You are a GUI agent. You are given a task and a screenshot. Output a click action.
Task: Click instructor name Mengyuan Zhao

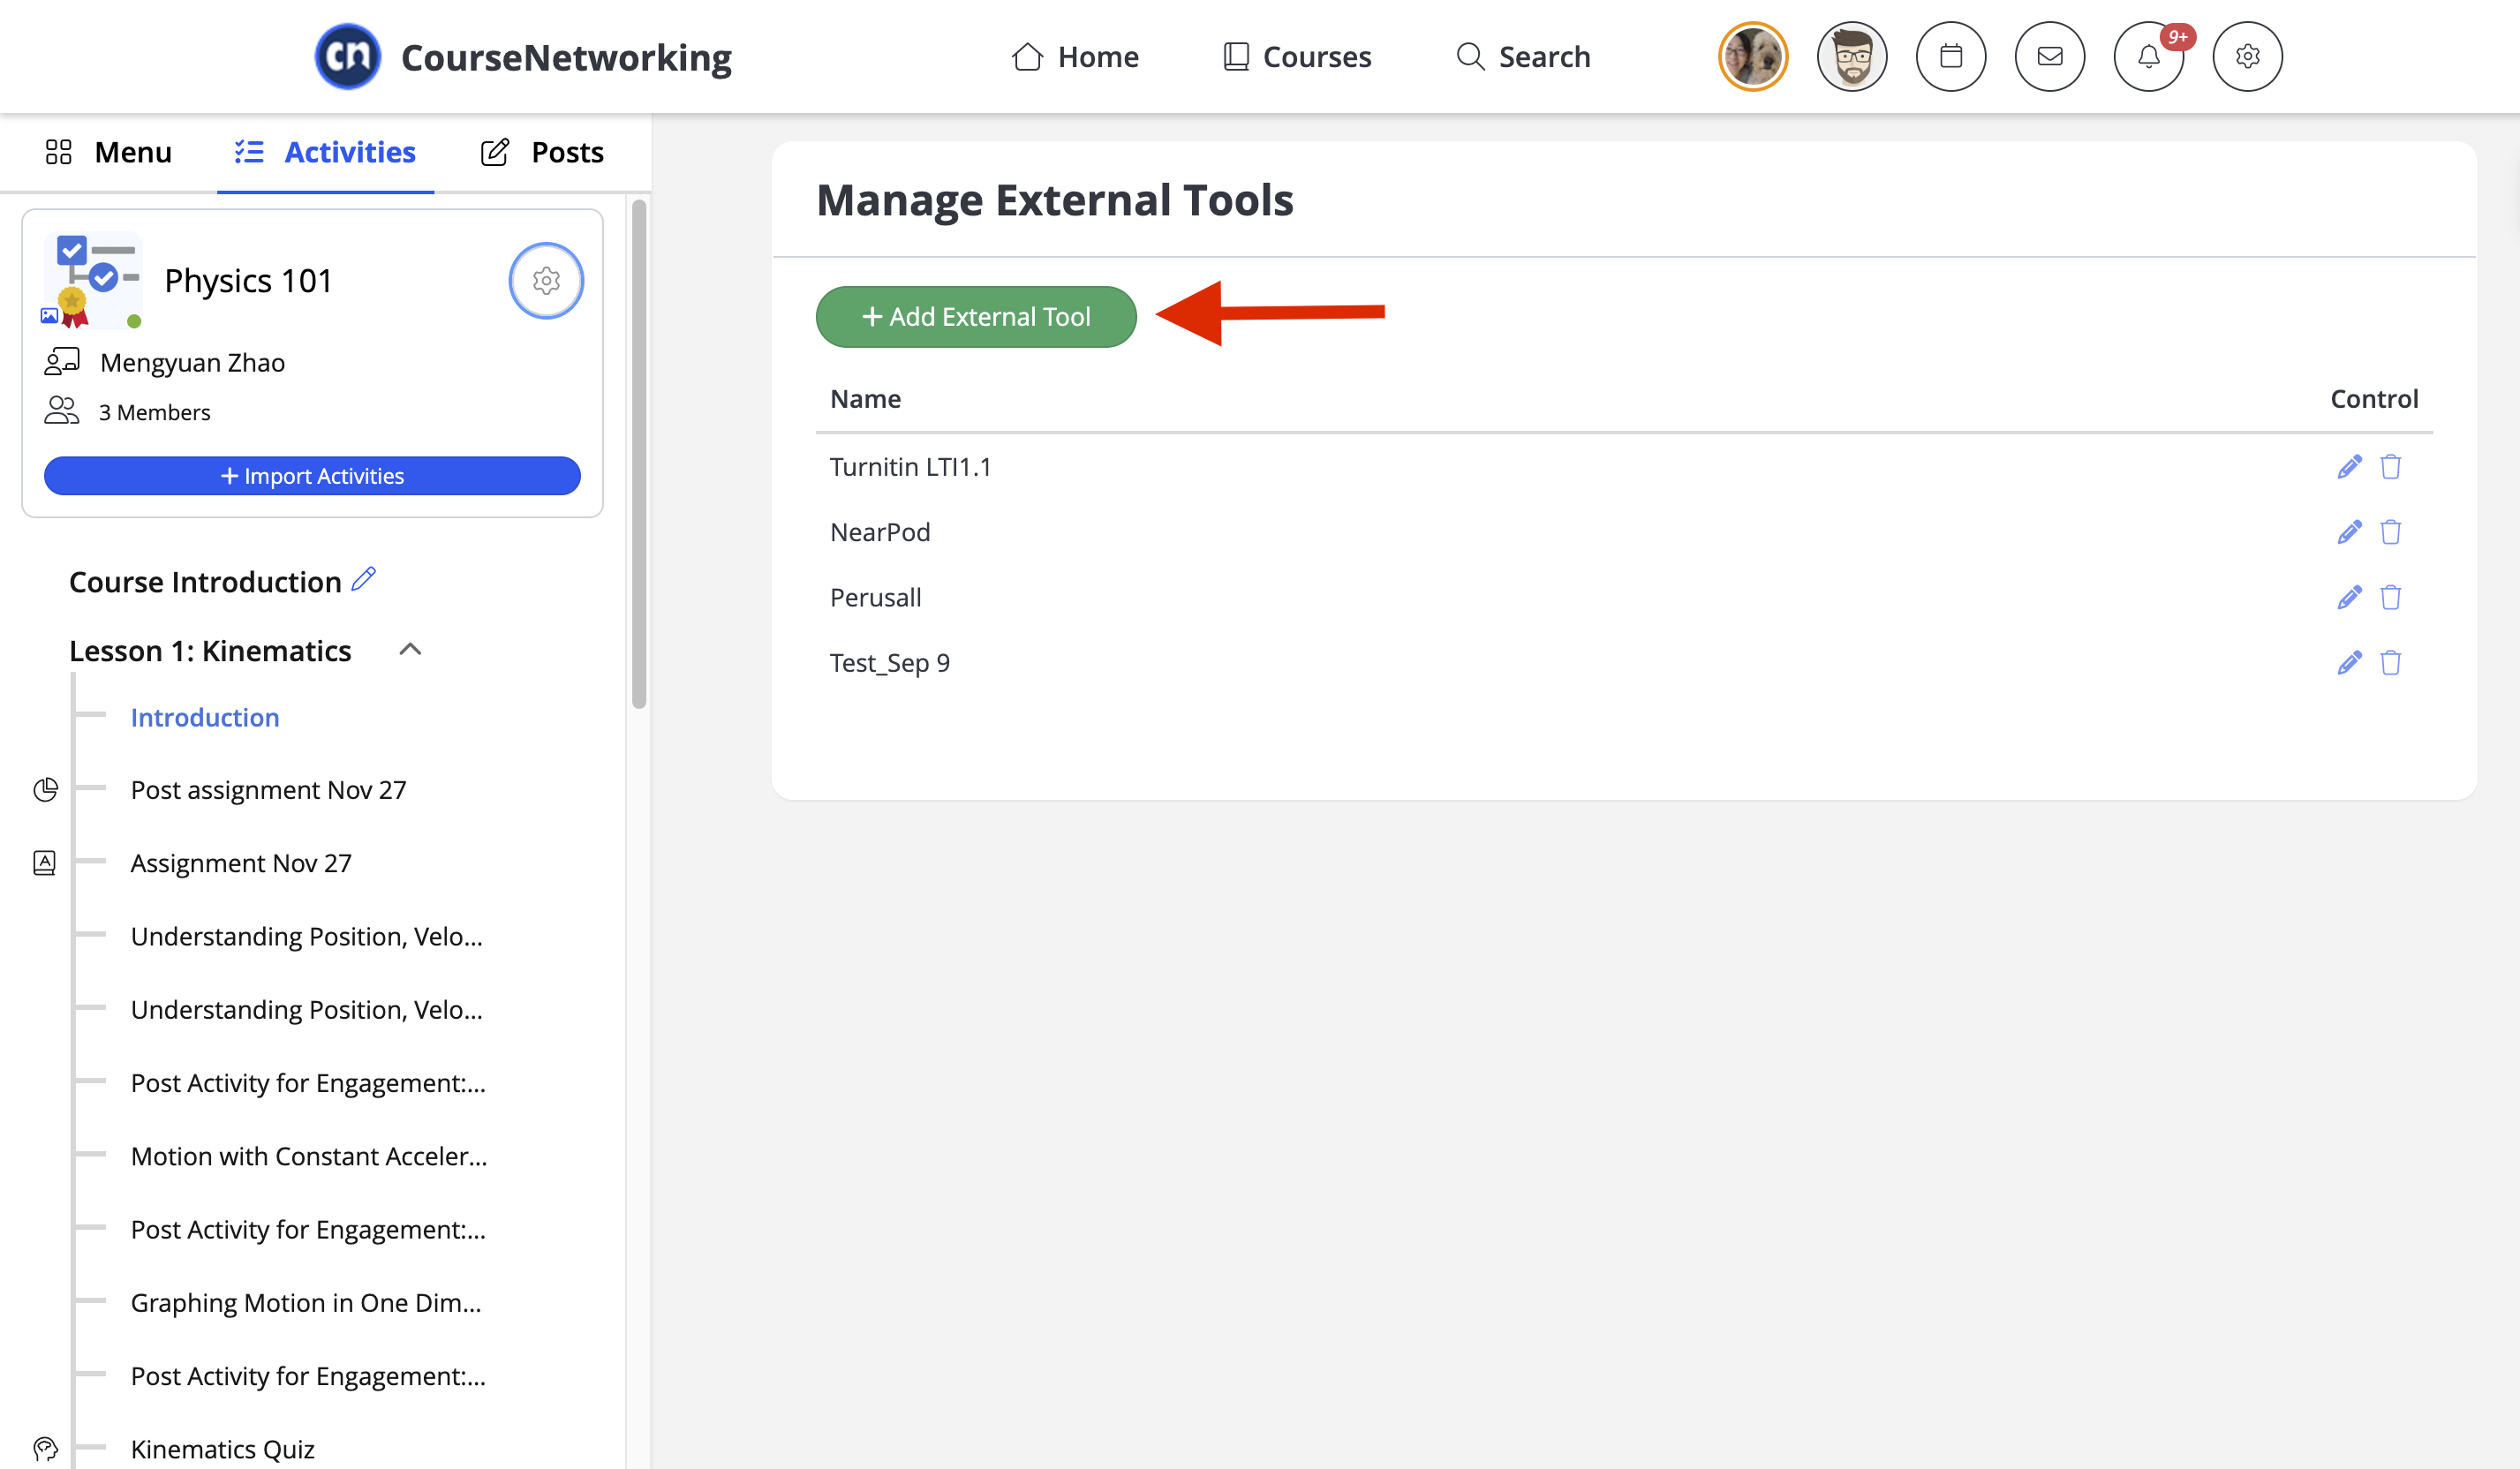click(x=192, y=362)
